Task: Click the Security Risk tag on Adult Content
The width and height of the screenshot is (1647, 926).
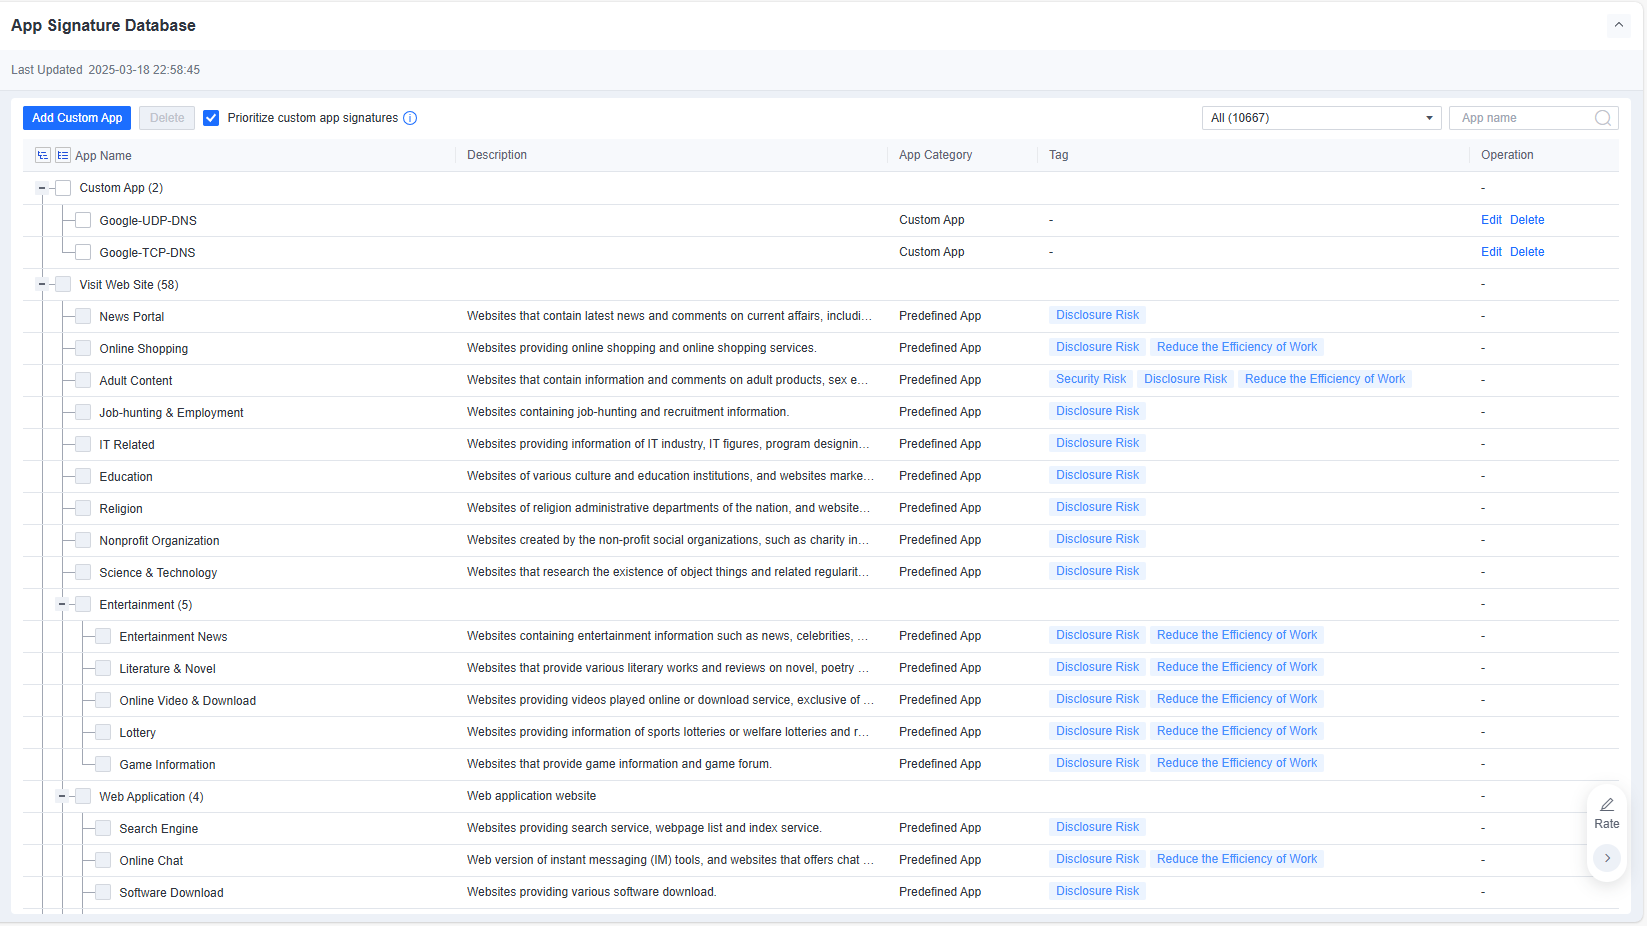Action: pos(1091,379)
